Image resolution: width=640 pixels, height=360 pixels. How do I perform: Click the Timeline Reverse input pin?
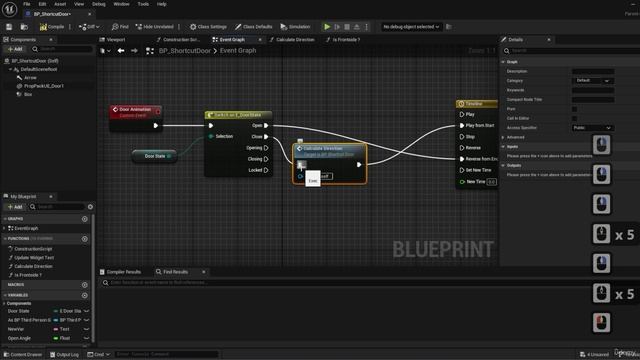462,148
